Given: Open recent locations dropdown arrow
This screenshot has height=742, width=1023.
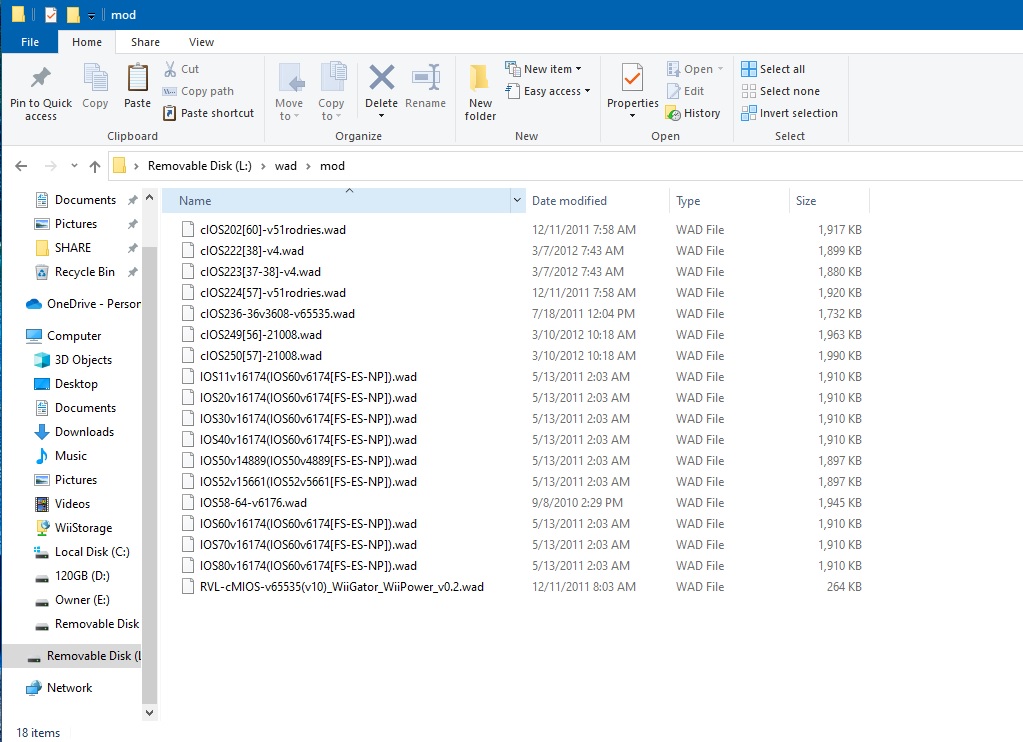Looking at the screenshot, I should [74, 166].
